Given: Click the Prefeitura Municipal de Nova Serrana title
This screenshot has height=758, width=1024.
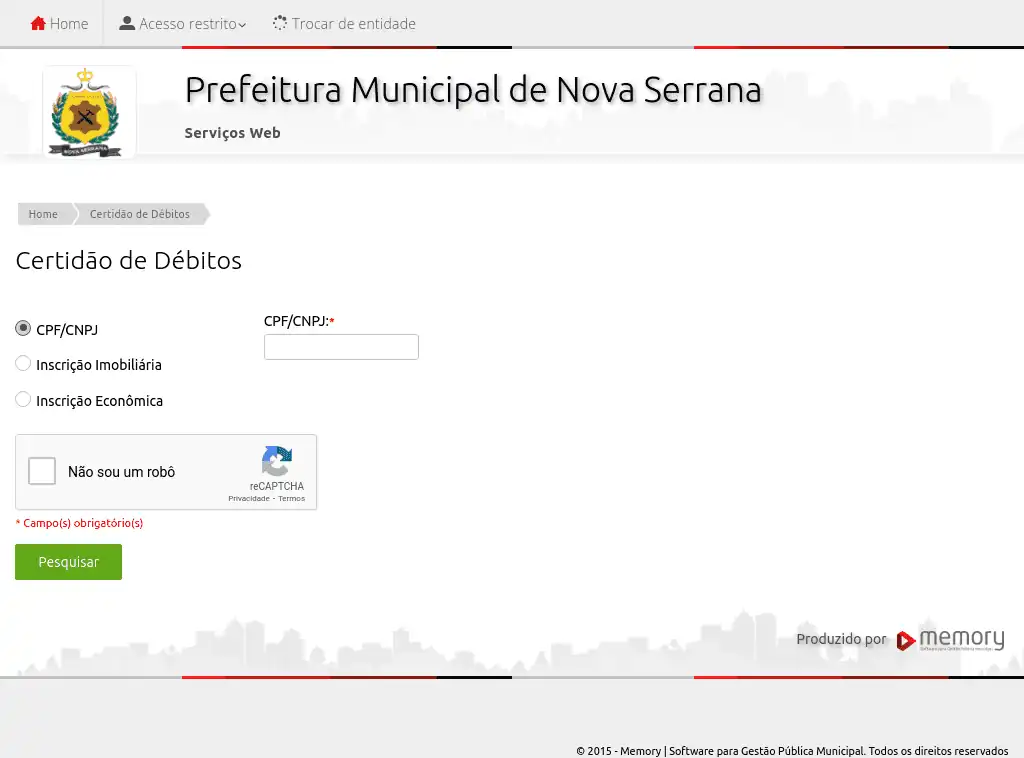Looking at the screenshot, I should (472, 90).
